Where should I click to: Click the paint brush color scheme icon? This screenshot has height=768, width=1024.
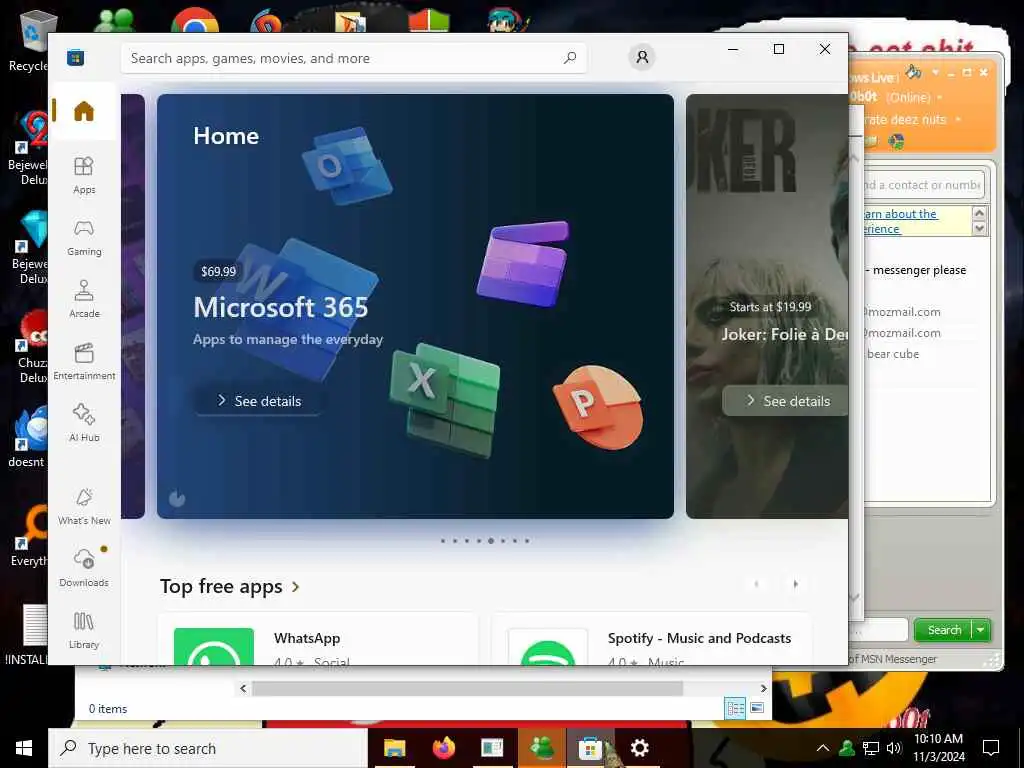(914, 72)
